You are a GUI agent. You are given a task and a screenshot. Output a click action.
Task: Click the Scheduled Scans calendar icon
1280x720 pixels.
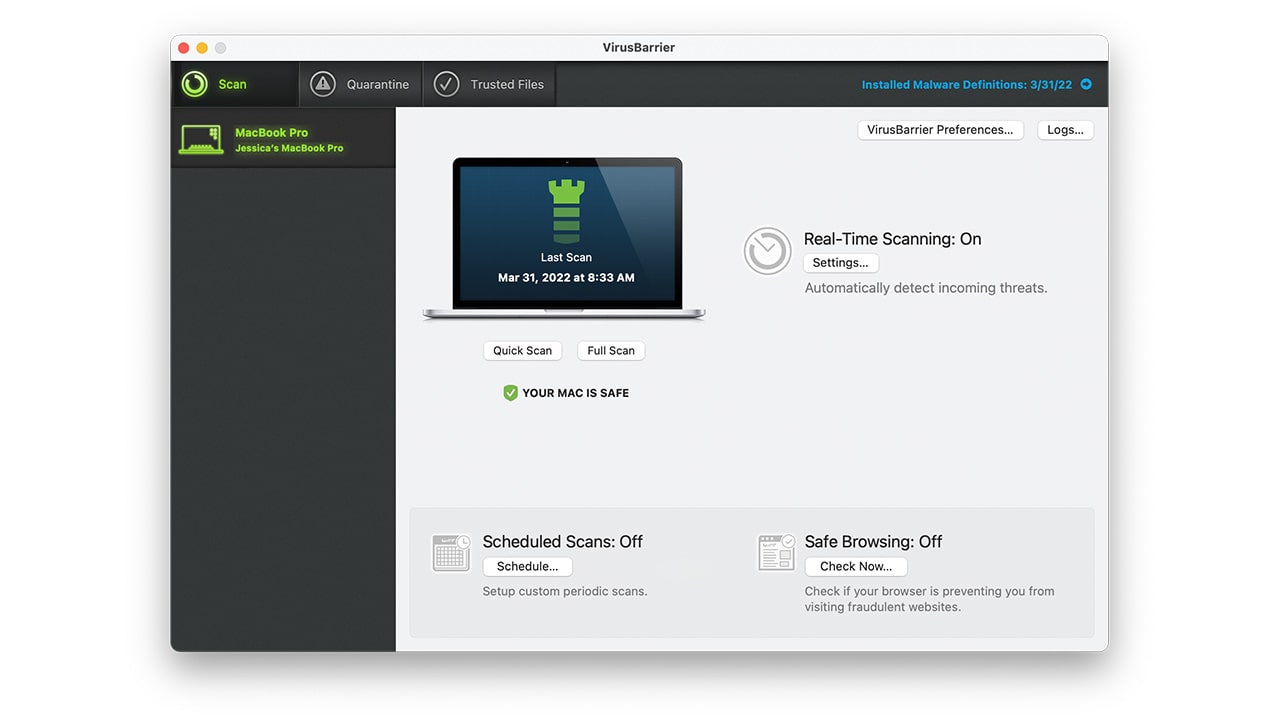pyautogui.click(x=451, y=552)
